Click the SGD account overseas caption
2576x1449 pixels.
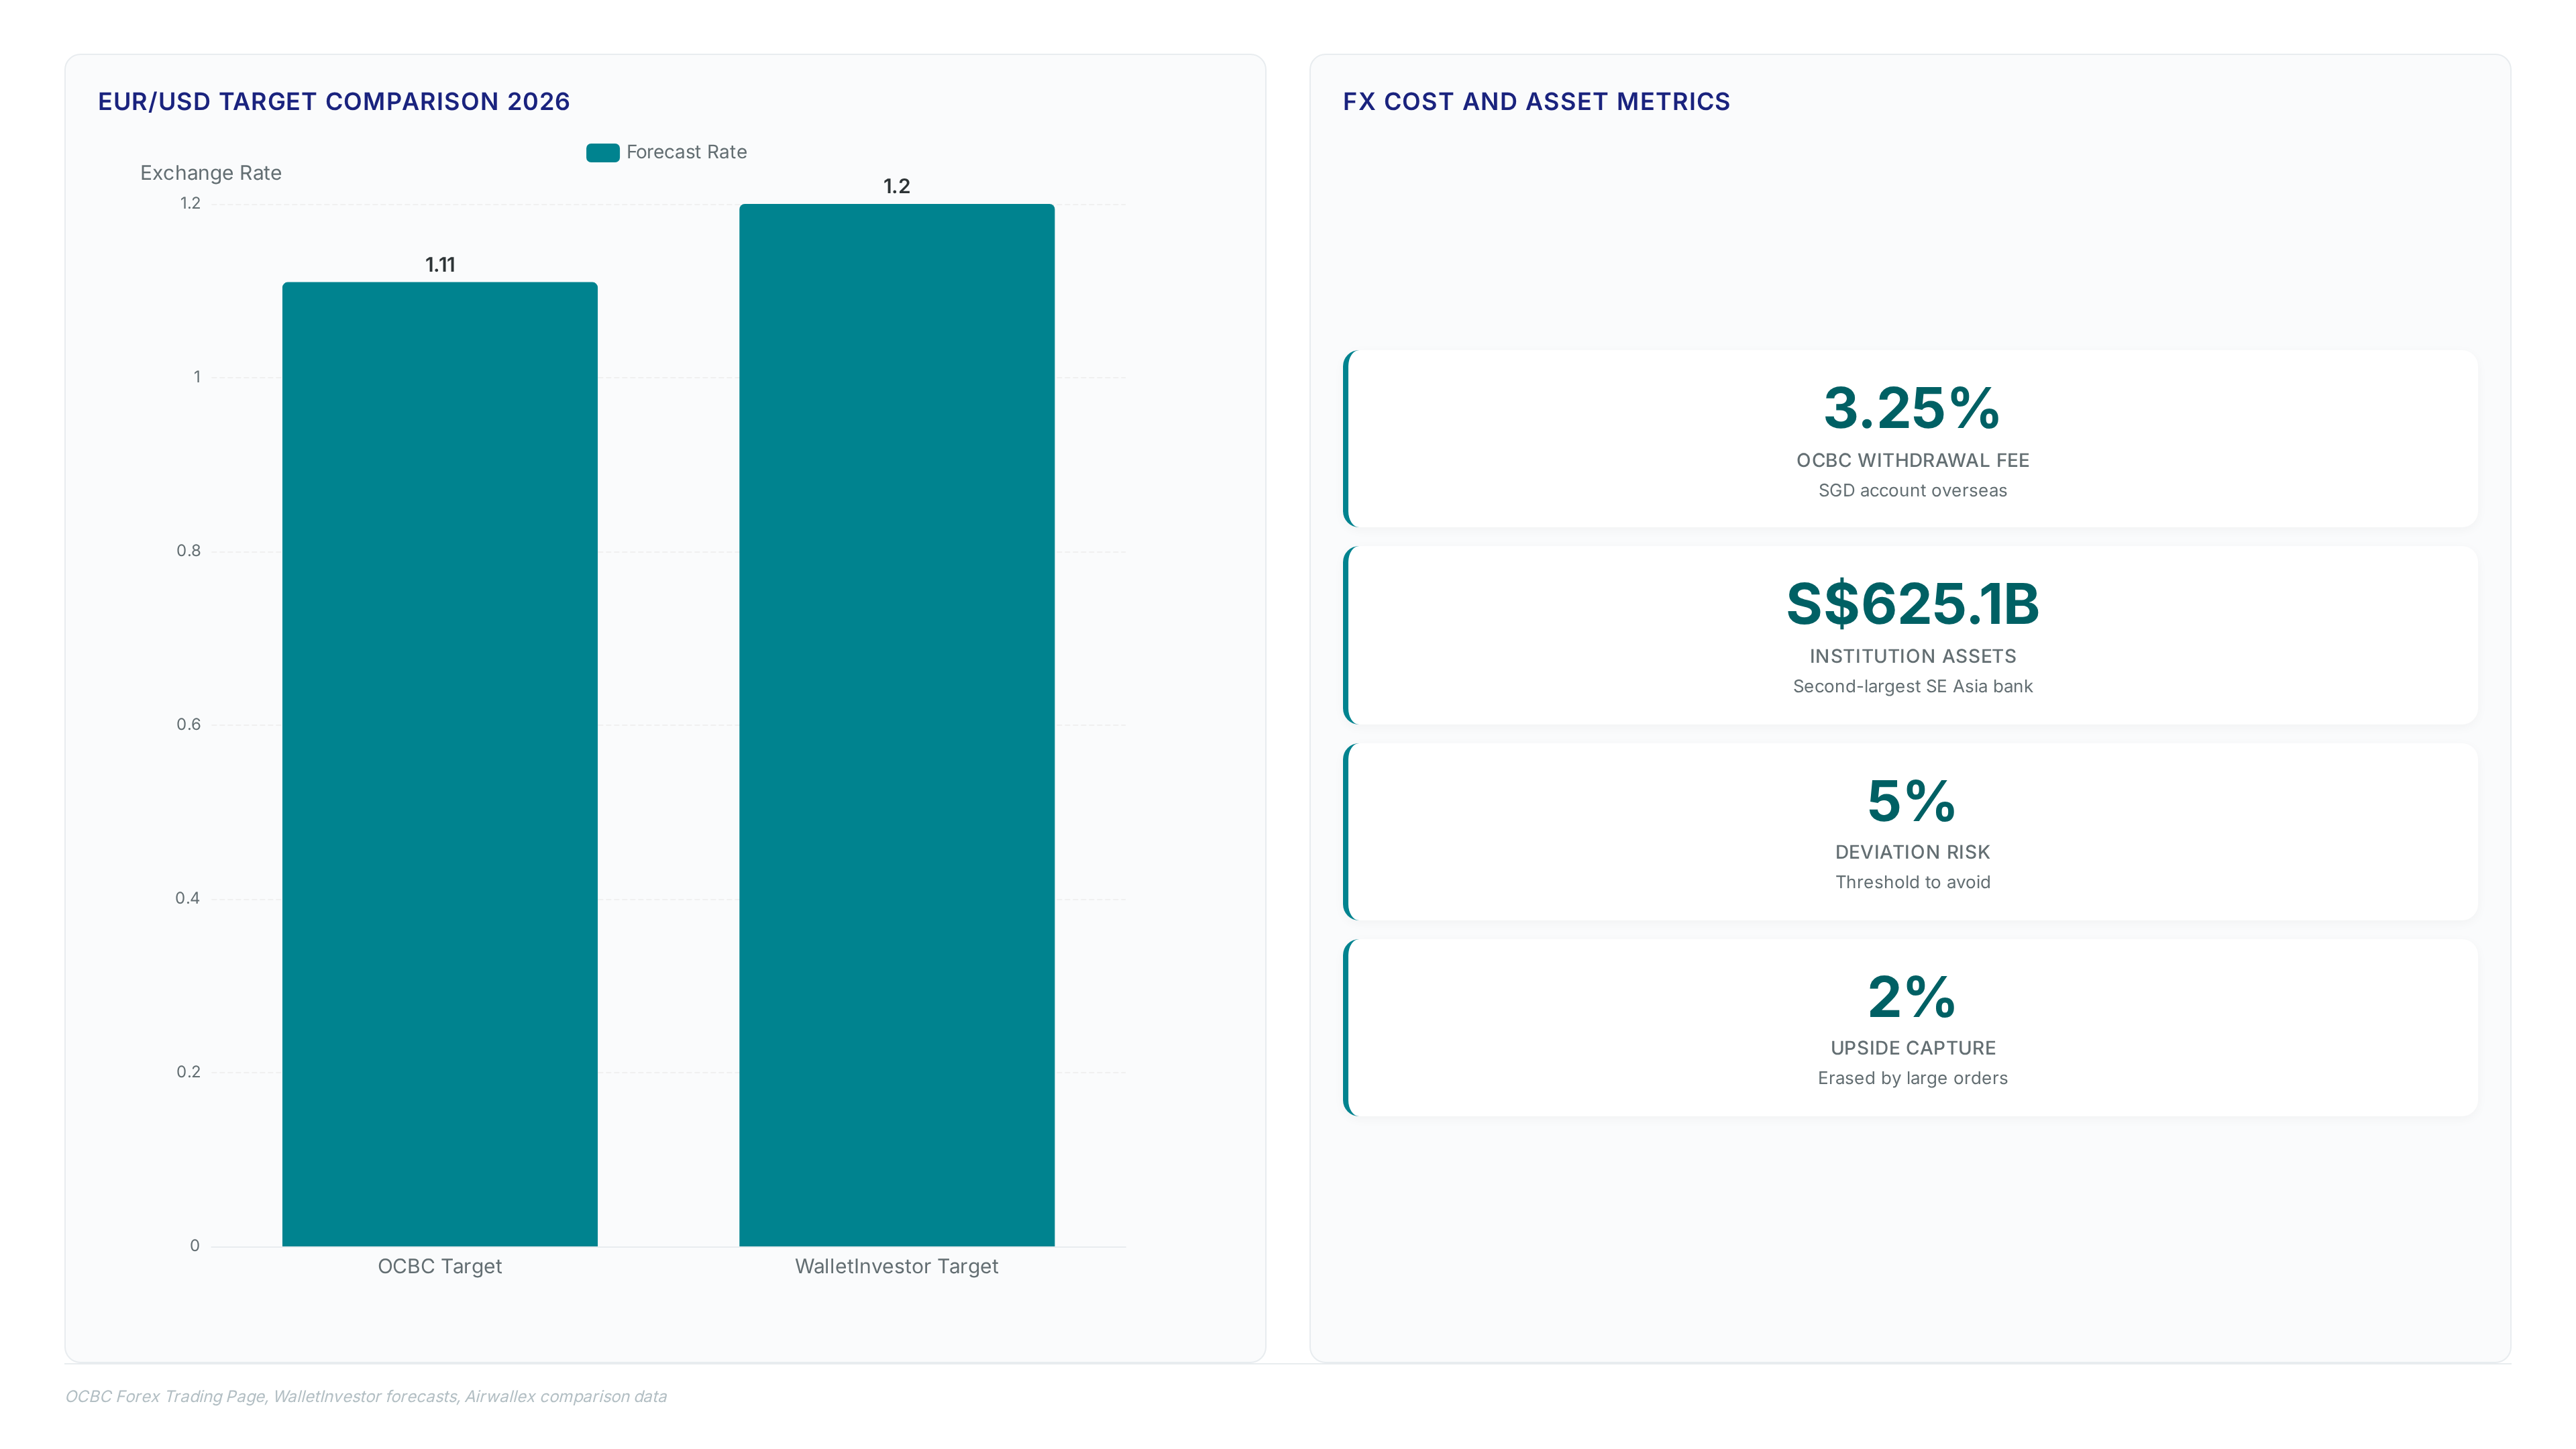click(x=1912, y=490)
